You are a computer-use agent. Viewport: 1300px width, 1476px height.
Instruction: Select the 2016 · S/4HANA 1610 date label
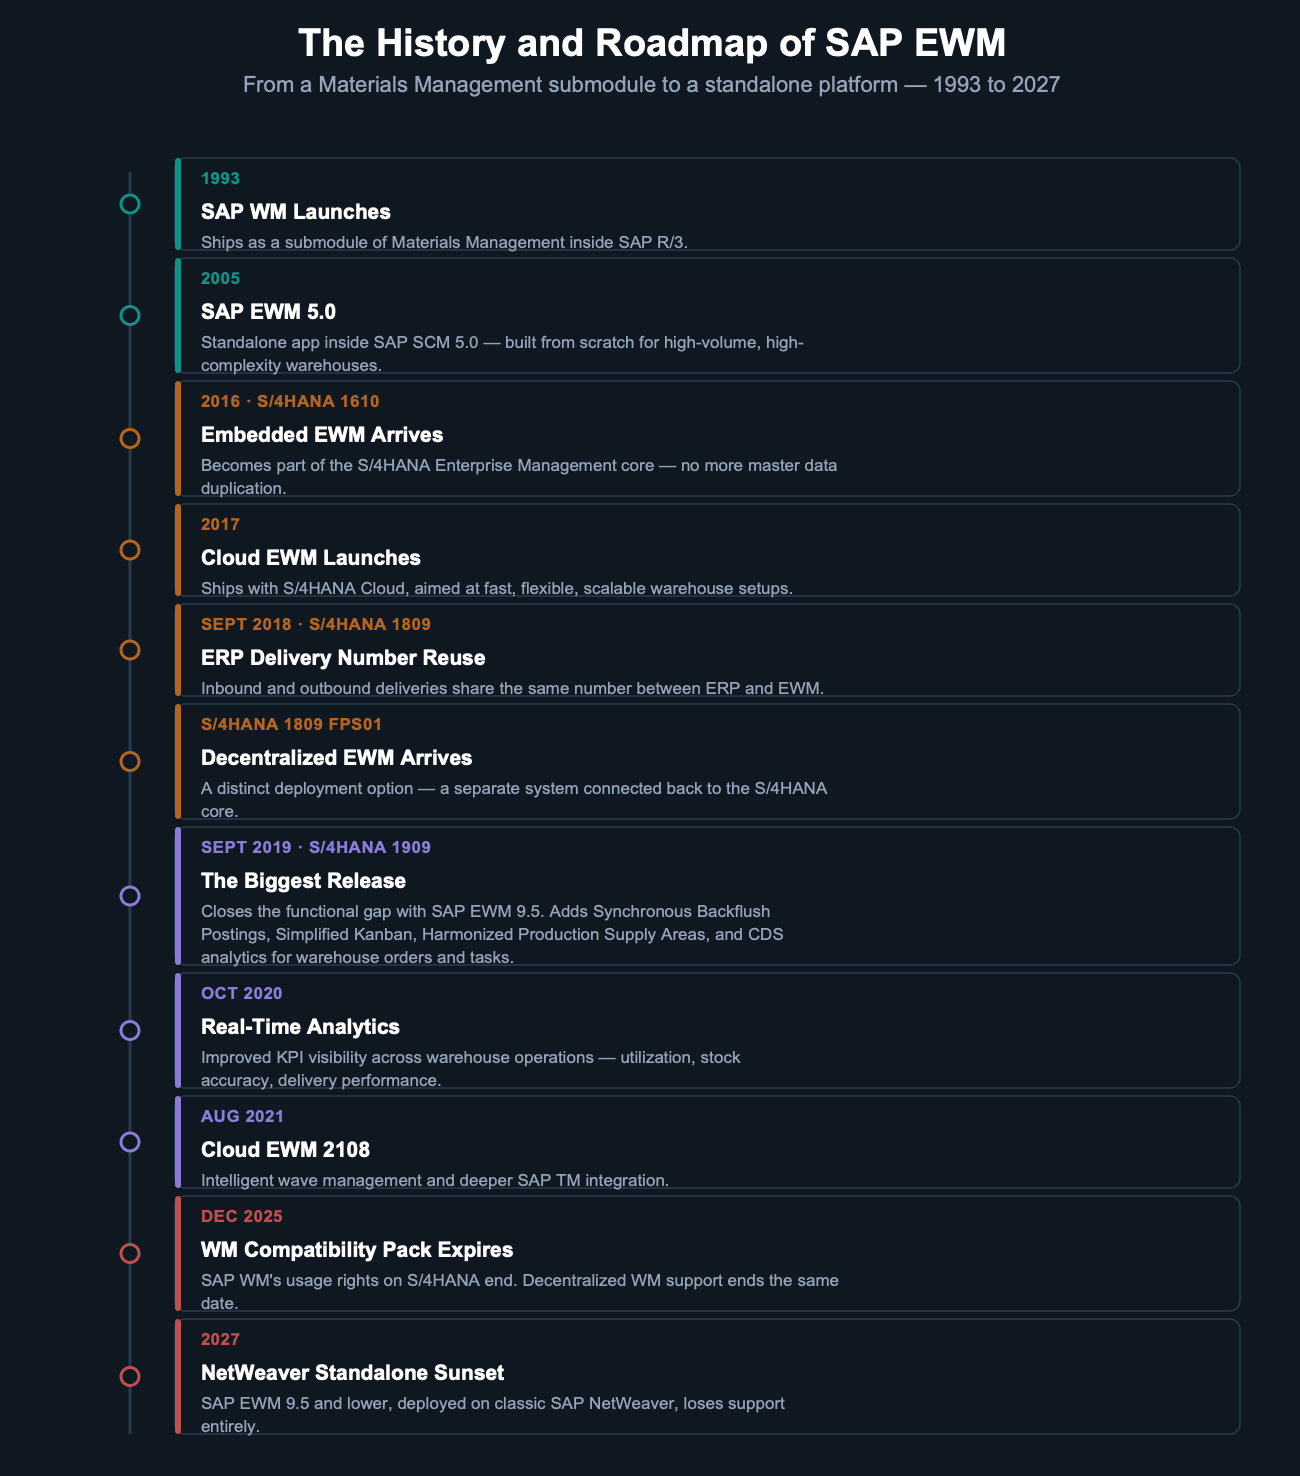(x=290, y=401)
